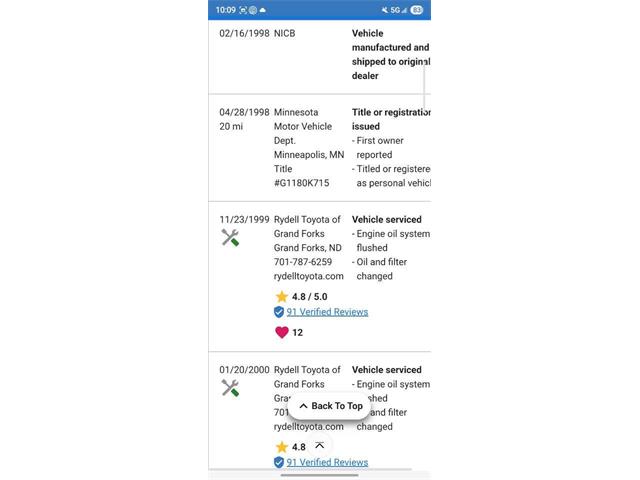This screenshot has width=640, height=480.
Task: Tap the 5G signal indicator in status bar
Action: pyautogui.click(x=398, y=10)
